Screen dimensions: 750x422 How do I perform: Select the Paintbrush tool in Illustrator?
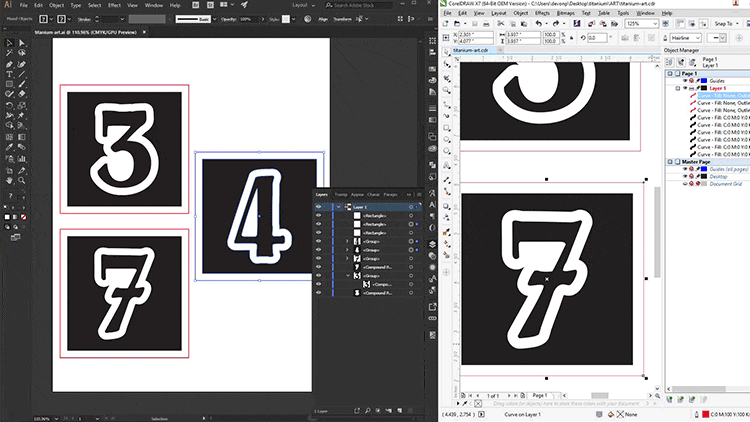(x=22, y=84)
